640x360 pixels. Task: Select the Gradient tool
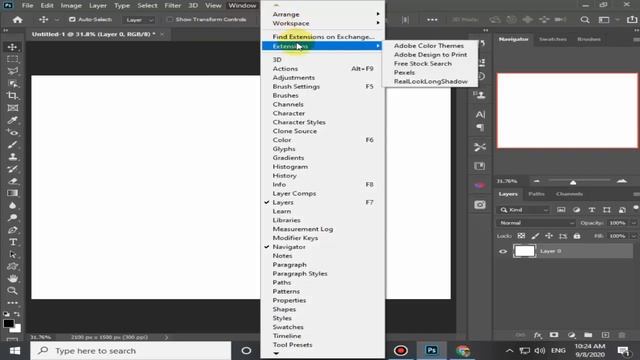(x=12, y=193)
